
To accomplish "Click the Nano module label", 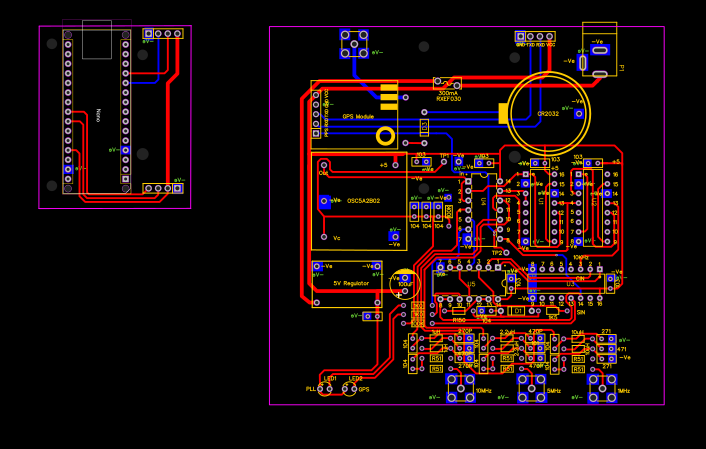I will 98,115.
